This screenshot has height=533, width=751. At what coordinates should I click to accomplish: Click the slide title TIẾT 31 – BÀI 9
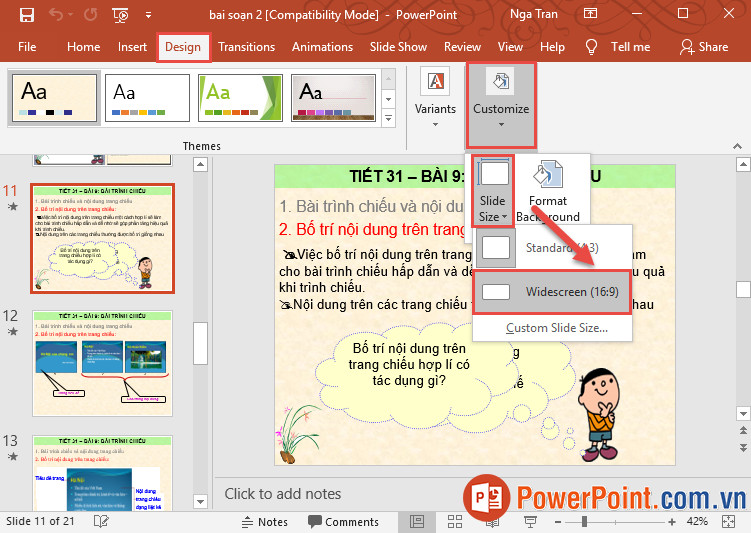(406, 177)
